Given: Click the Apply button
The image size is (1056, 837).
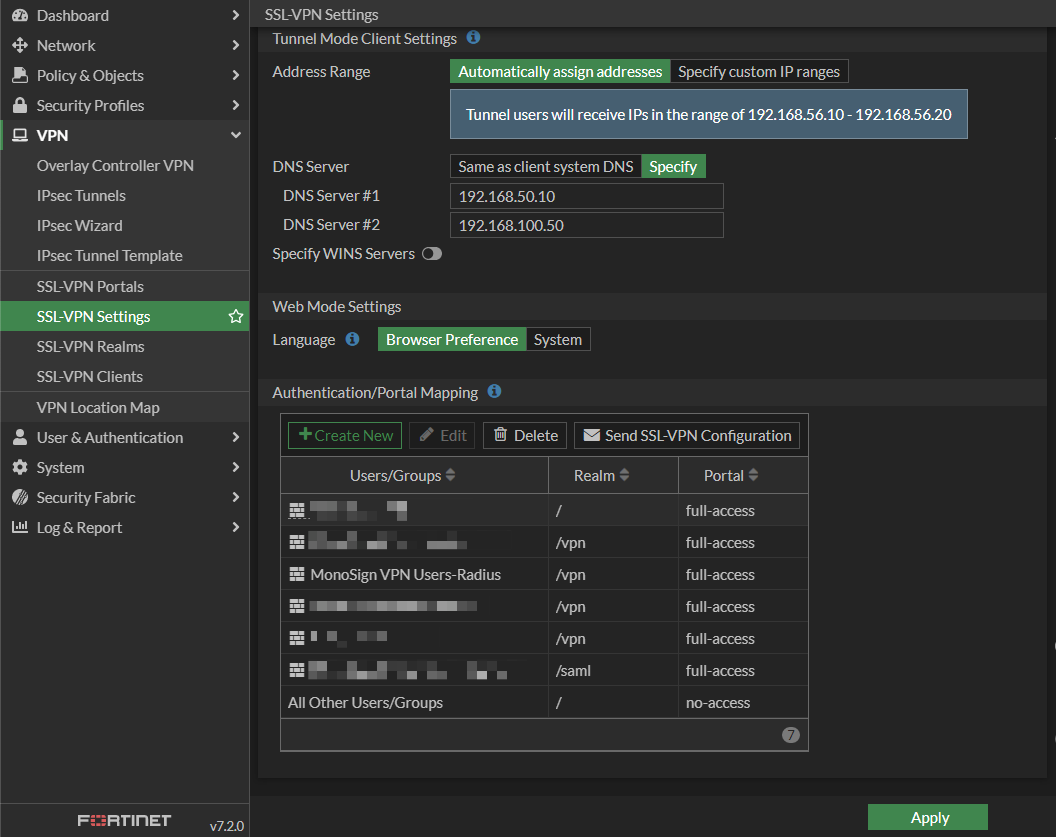Looking at the screenshot, I should (928, 817).
